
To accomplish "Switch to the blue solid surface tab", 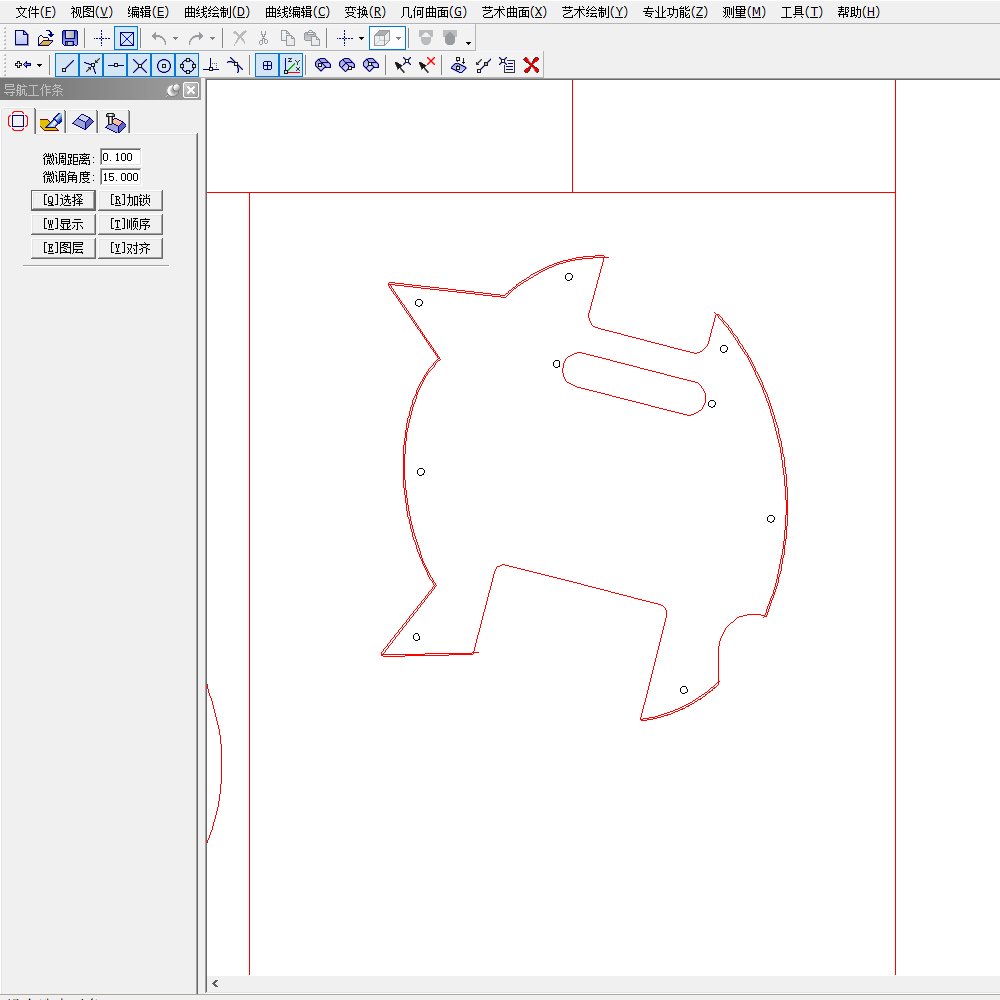I will coord(83,121).
